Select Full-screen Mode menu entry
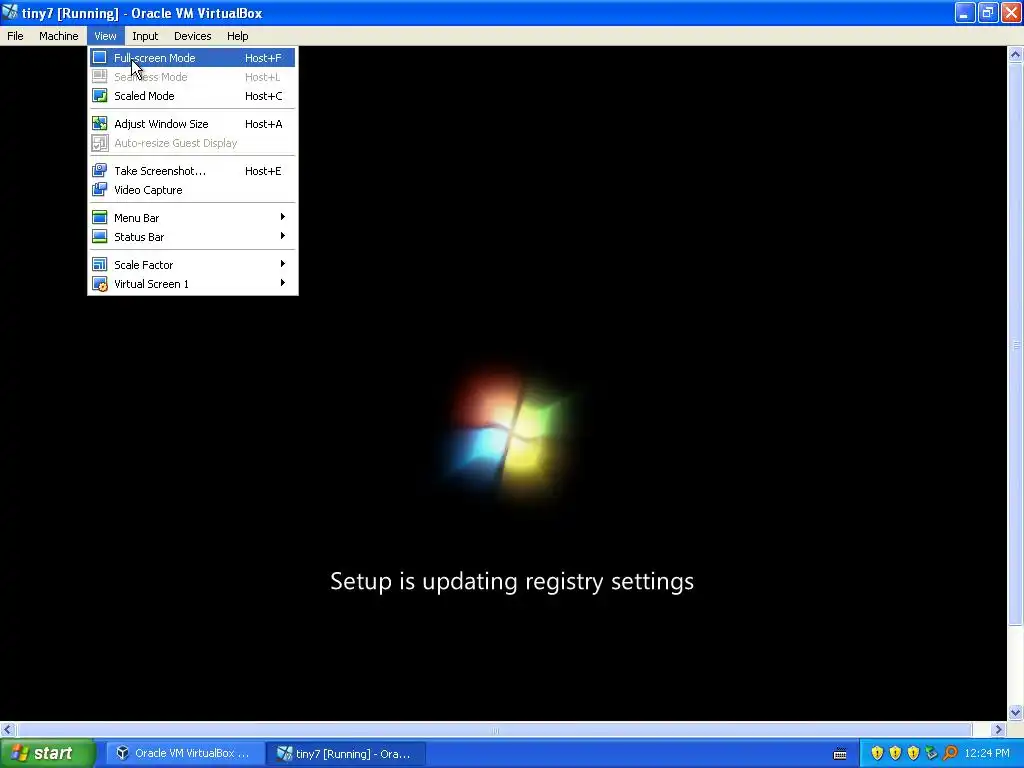 193,57
